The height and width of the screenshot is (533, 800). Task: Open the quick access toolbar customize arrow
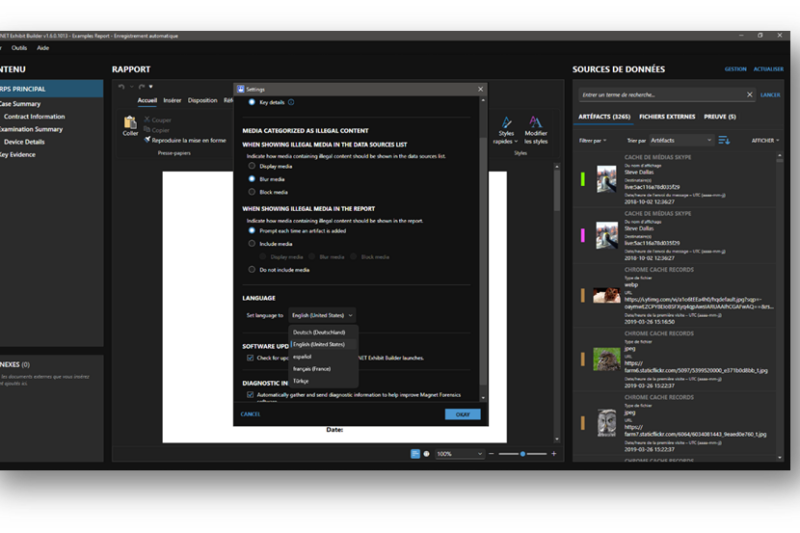[151, 87]
